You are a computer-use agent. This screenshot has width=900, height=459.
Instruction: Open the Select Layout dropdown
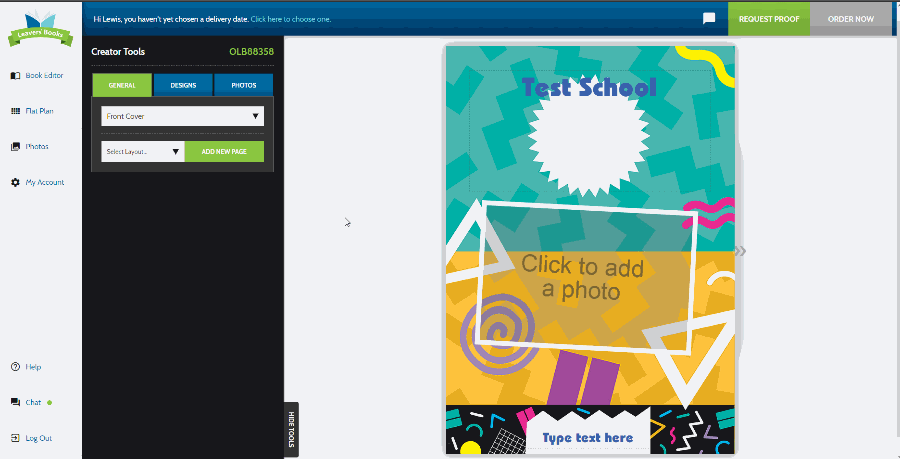point(142,151)
